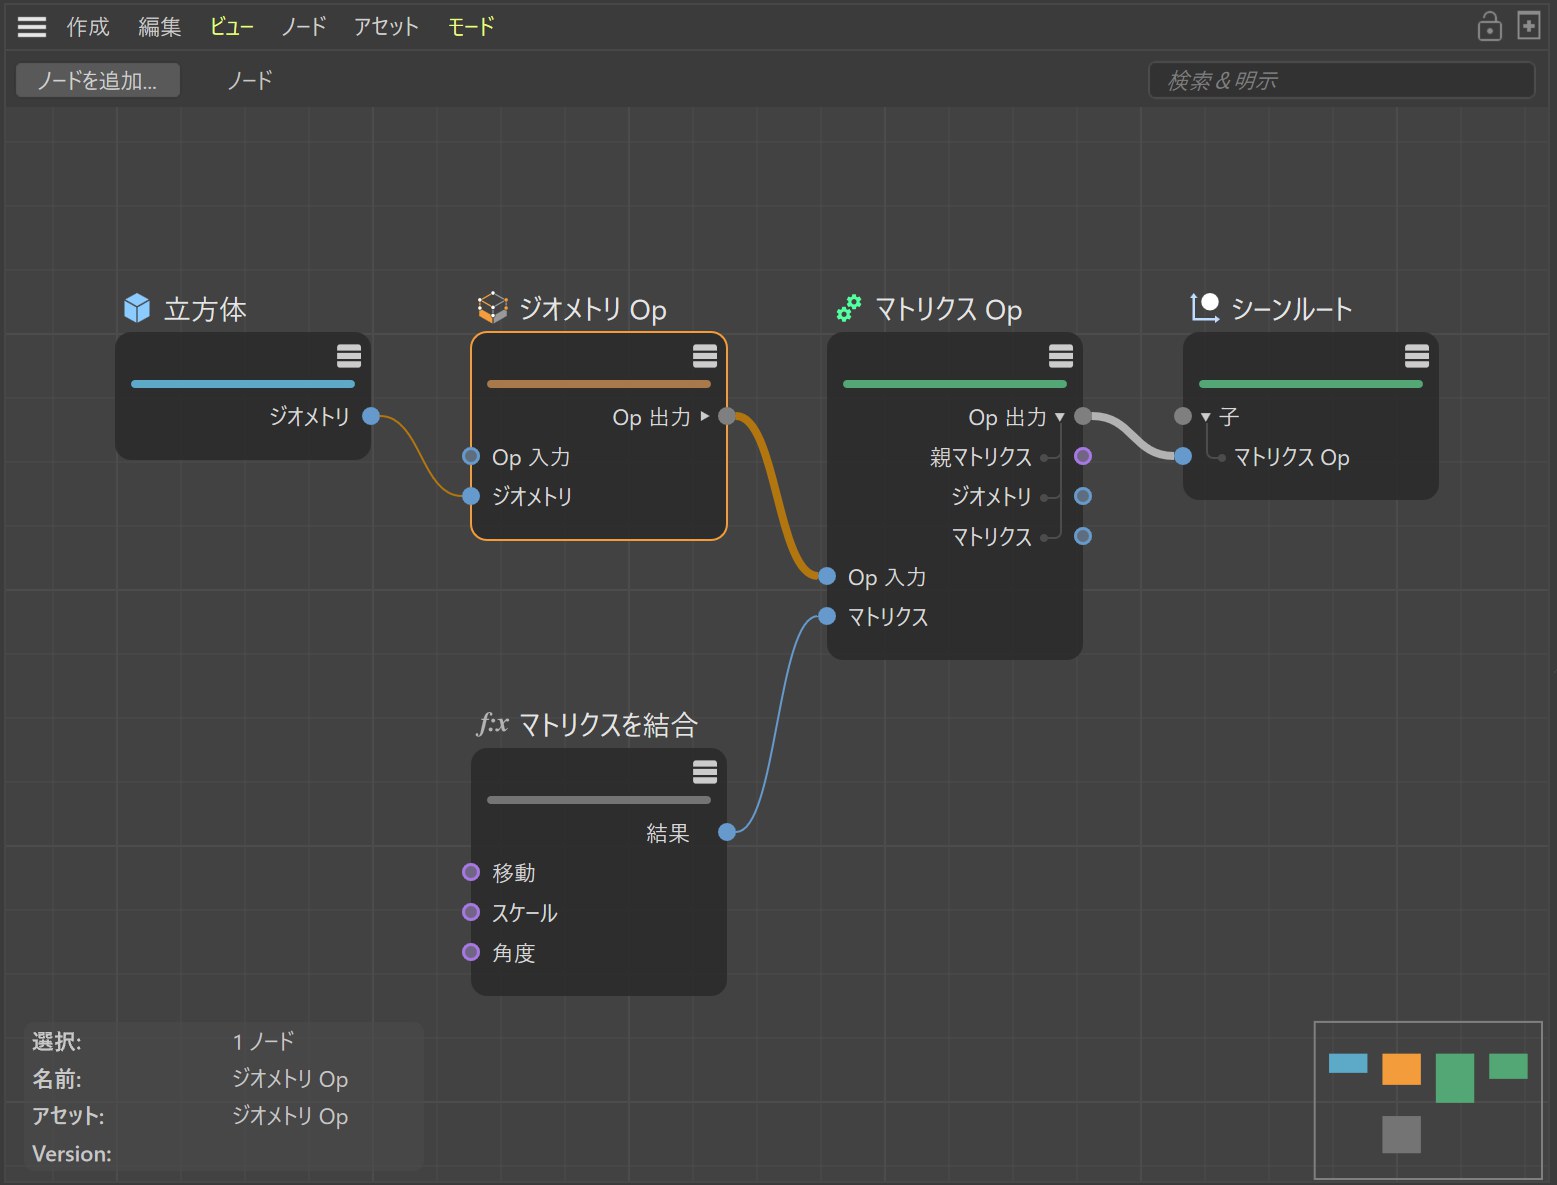
Task: Click the マトリクス Op gears icon
Action: point(849,308)
